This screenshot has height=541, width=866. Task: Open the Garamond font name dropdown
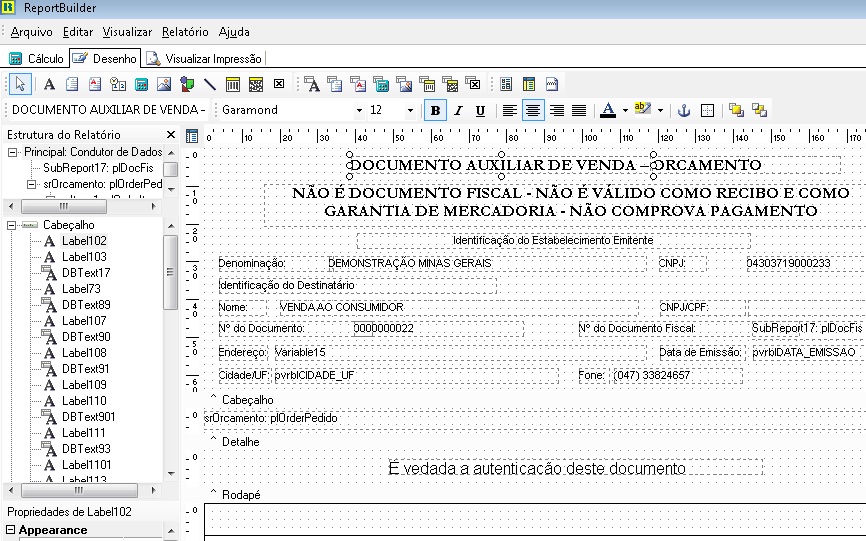click(x=359, y=110)
